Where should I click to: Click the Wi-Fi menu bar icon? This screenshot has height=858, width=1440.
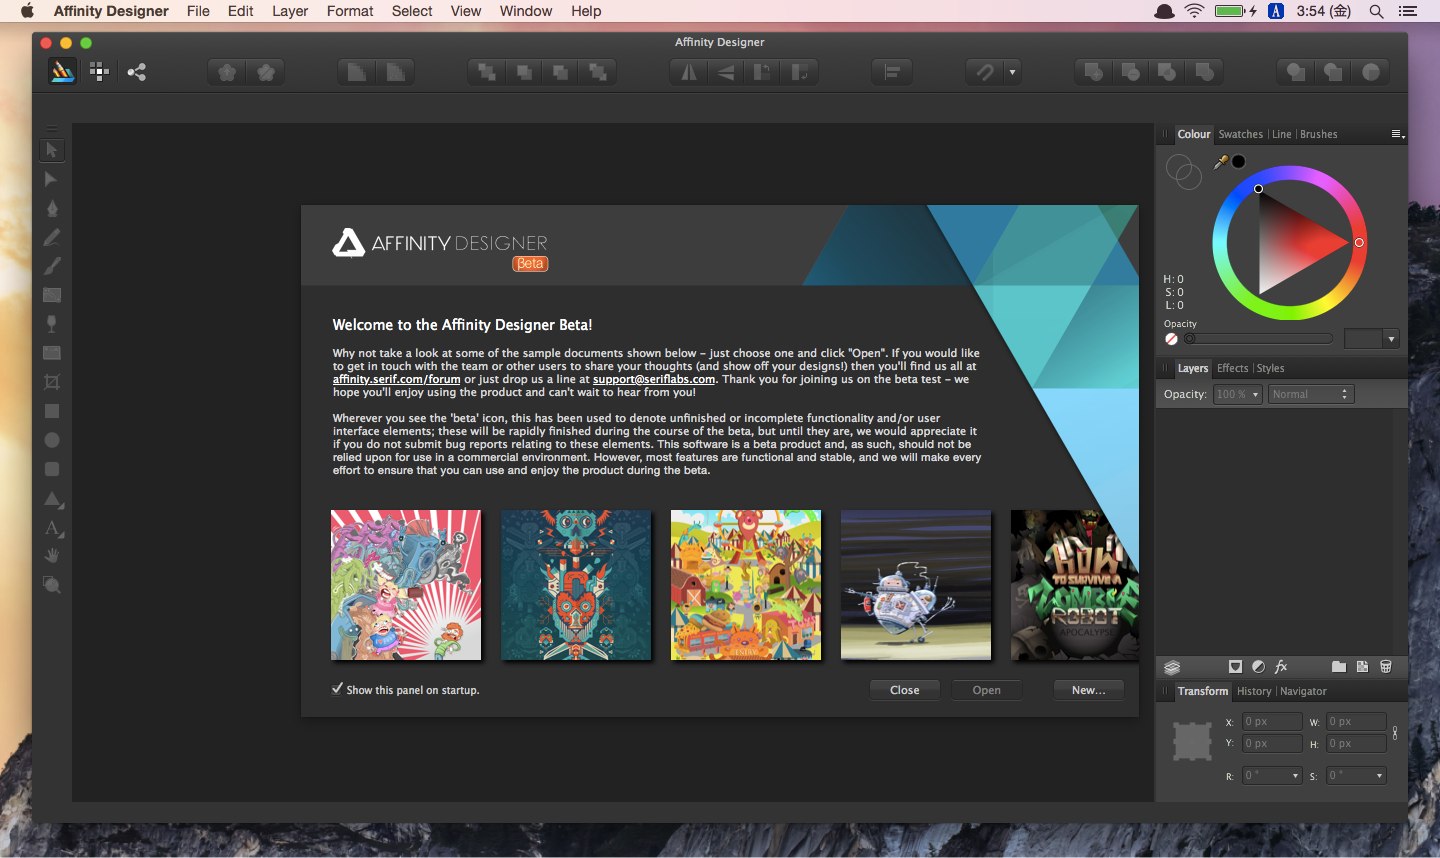coord(1194,11)
